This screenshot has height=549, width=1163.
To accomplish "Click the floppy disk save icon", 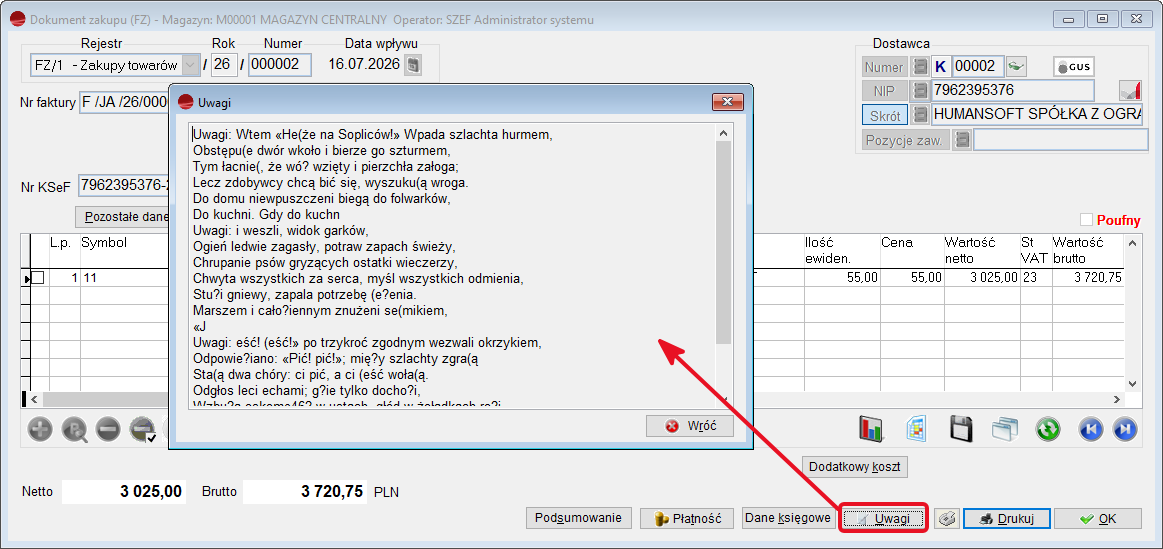I will [961, 429].
